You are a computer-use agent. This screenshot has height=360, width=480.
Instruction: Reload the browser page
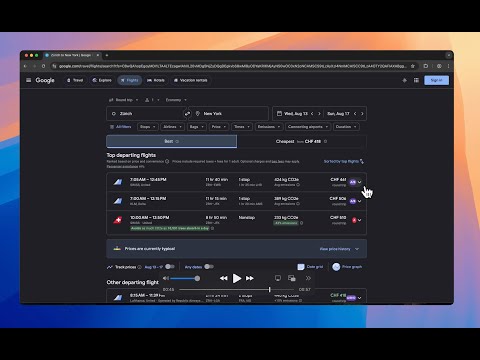point(43,66)
